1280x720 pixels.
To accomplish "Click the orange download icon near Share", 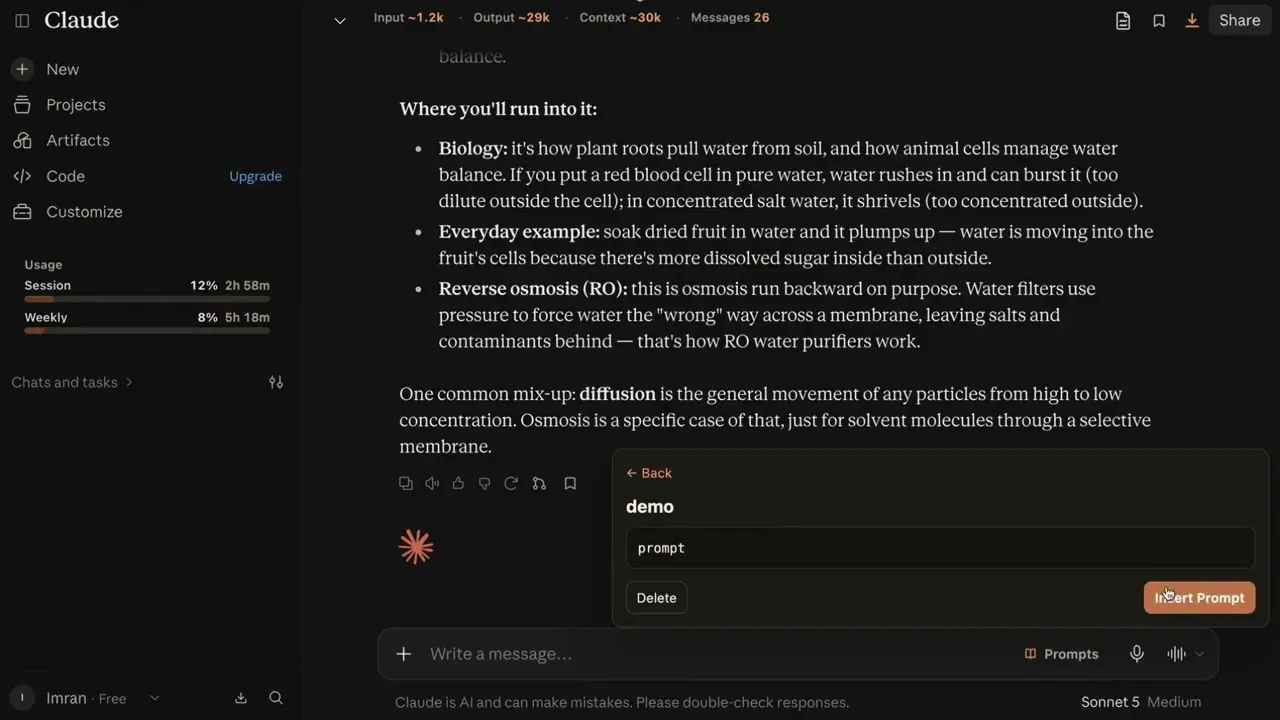I will (x=1192, y=20).
